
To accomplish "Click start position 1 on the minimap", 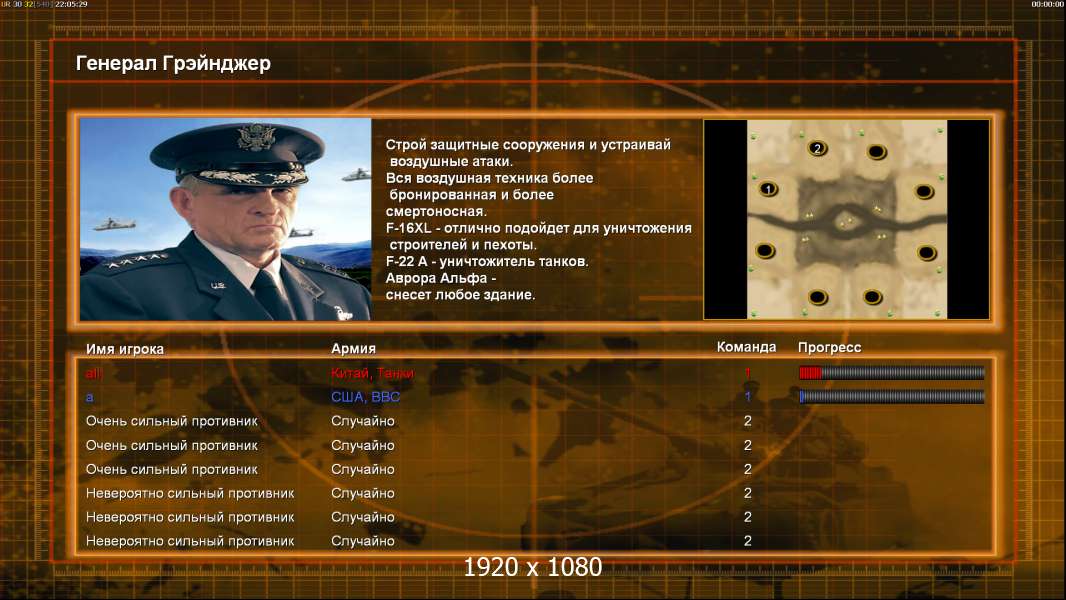I will coord(768,189).
